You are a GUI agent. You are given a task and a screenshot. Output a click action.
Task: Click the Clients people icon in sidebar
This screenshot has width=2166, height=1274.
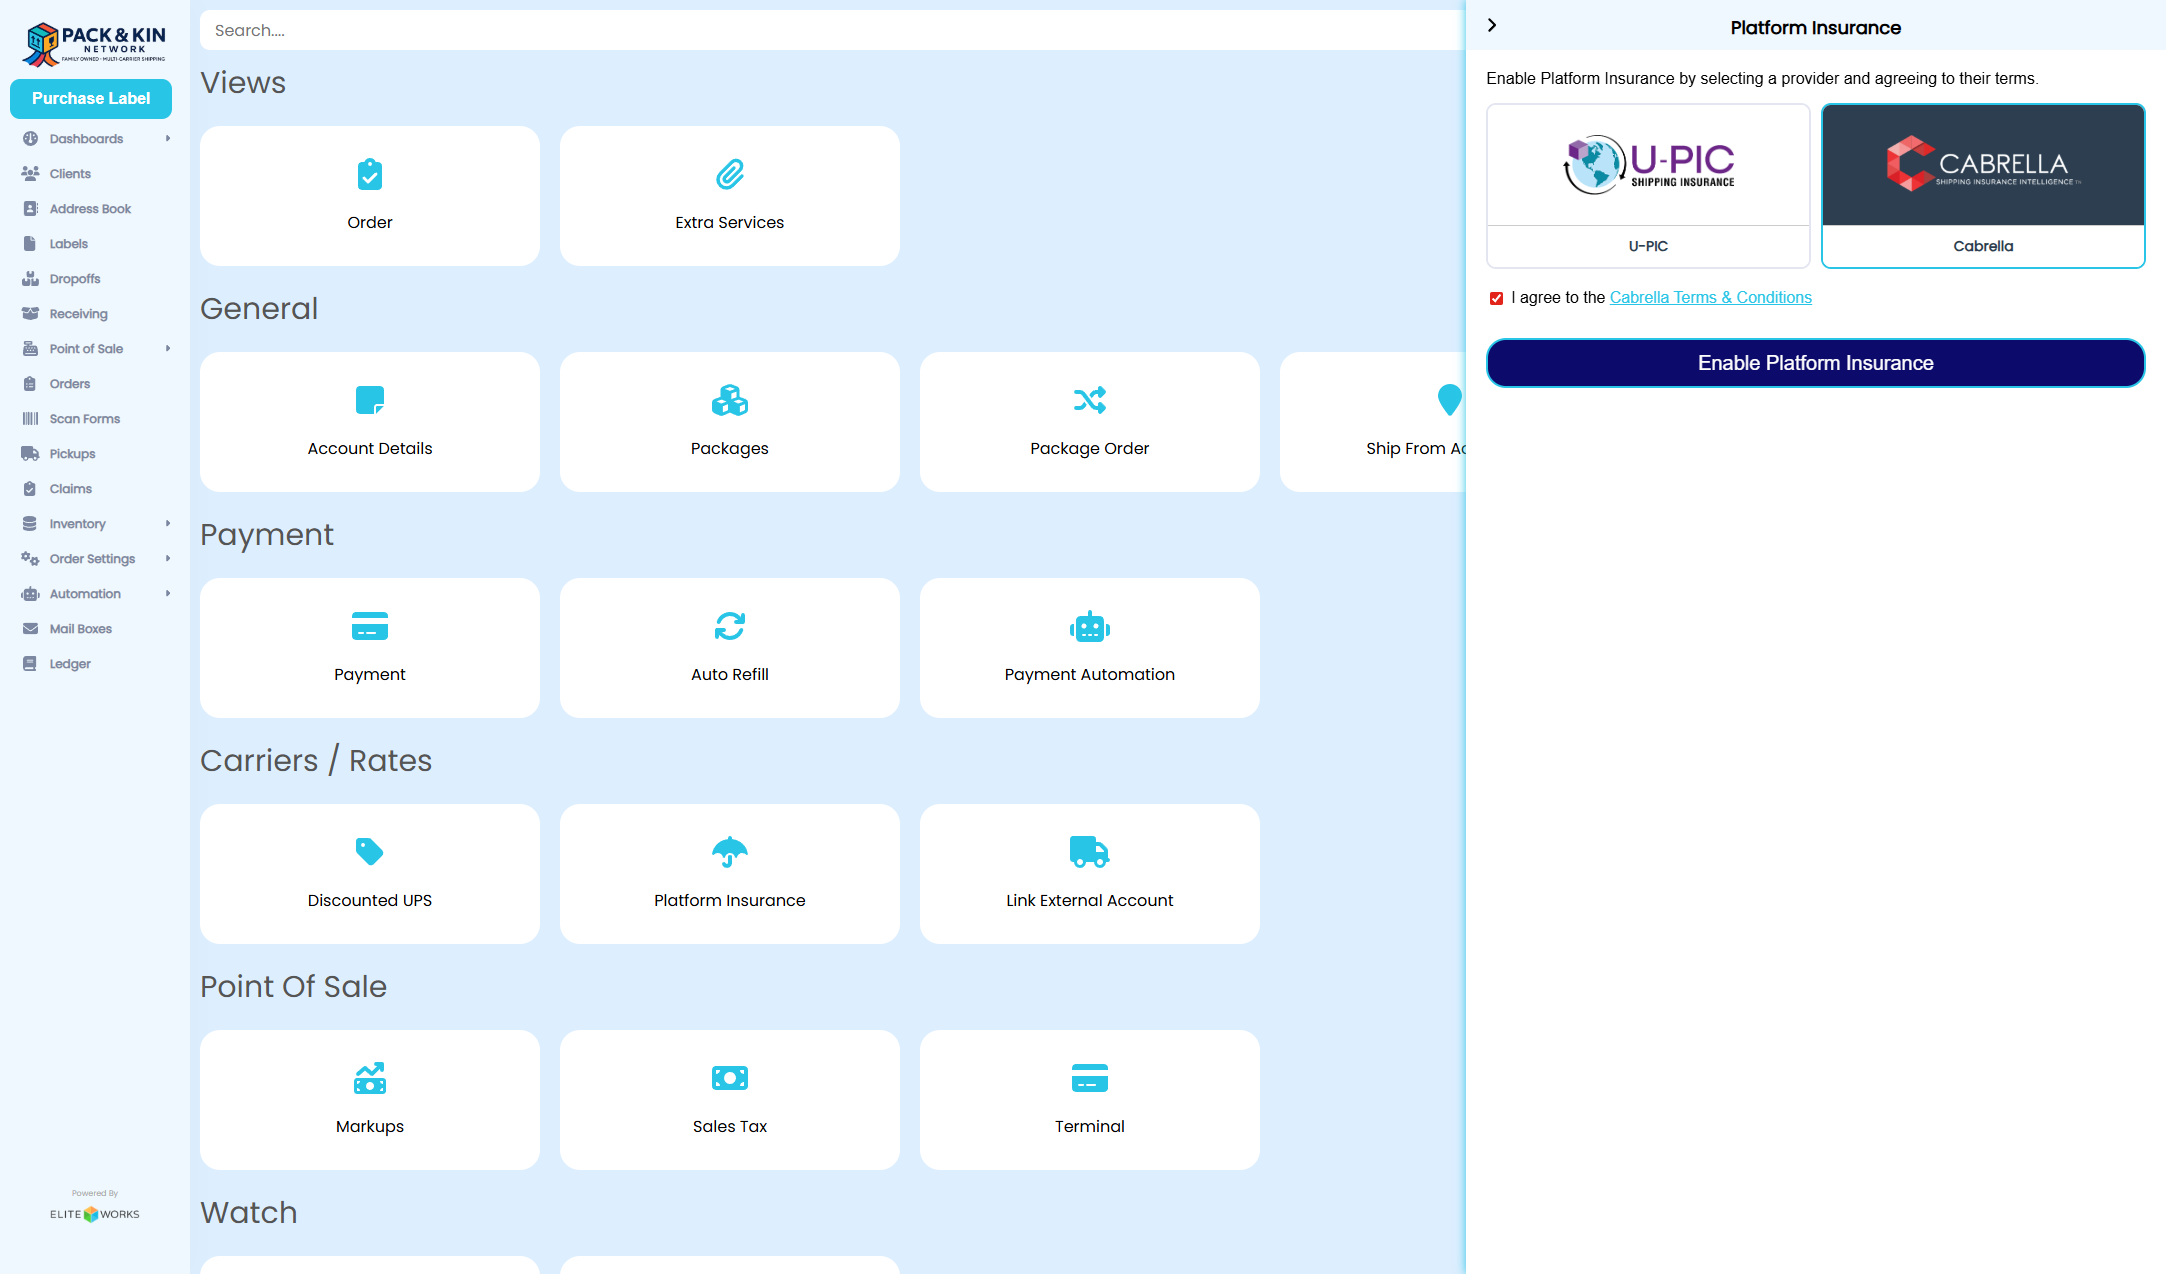[31, 174]
